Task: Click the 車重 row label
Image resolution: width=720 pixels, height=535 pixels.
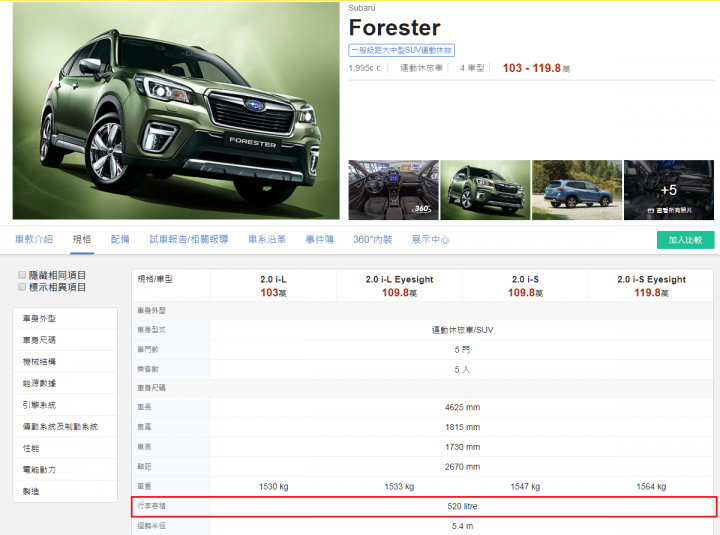Action: (144, 486)
